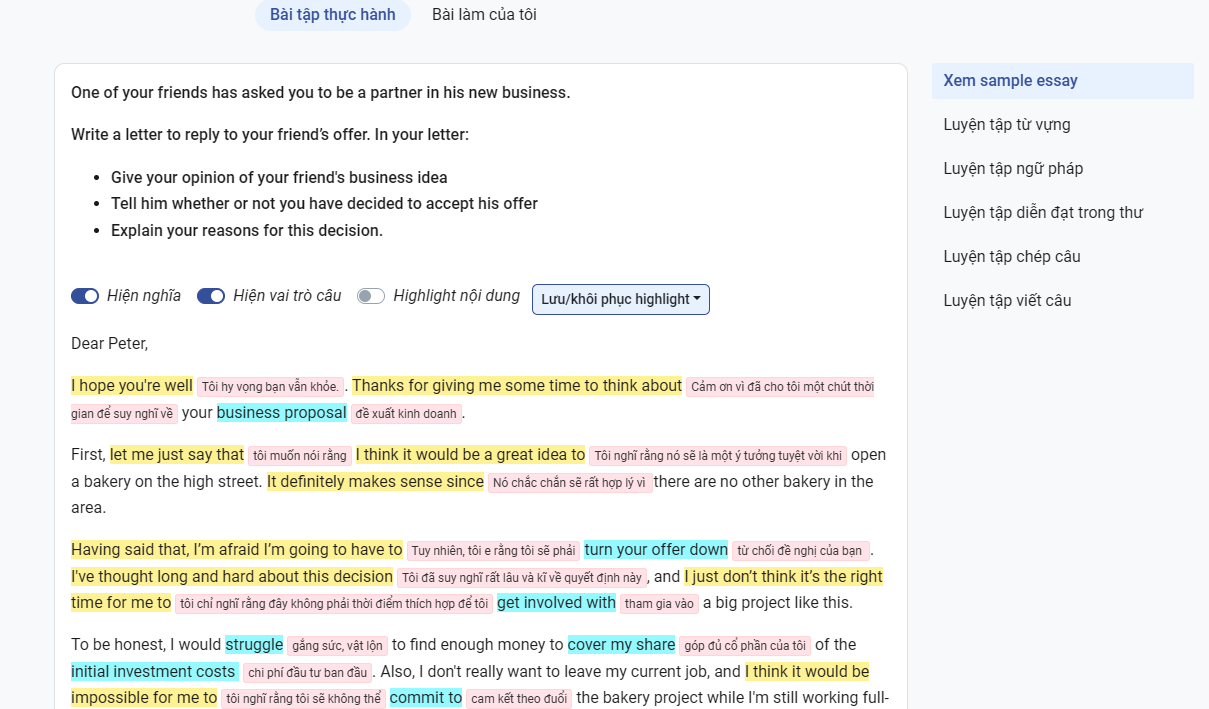Click the phrase 'Having said that, I'm afraid I'm going to have to'
The height and width of the screenshot is (709, 1209).
(237, 550)
